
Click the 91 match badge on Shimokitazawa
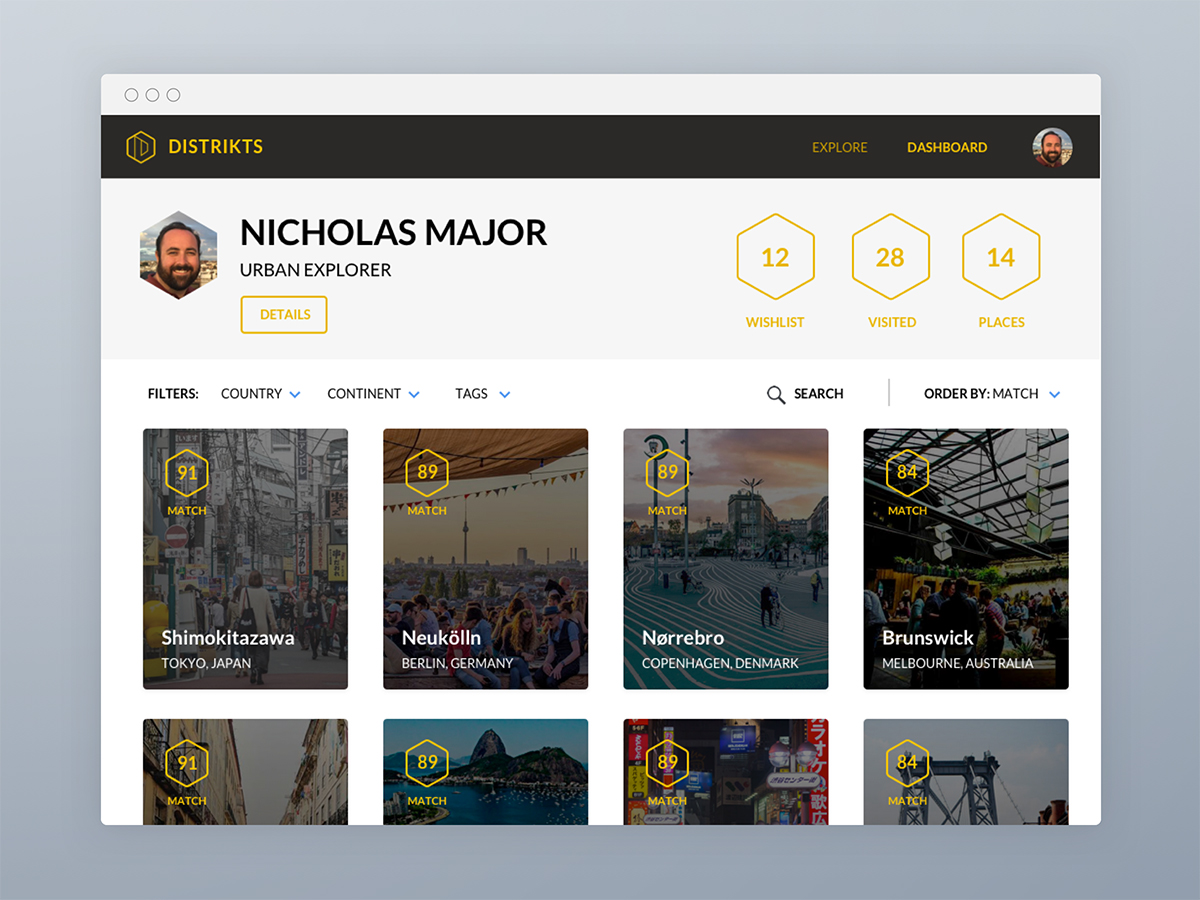pyautogui.click(x=187, y=473)
